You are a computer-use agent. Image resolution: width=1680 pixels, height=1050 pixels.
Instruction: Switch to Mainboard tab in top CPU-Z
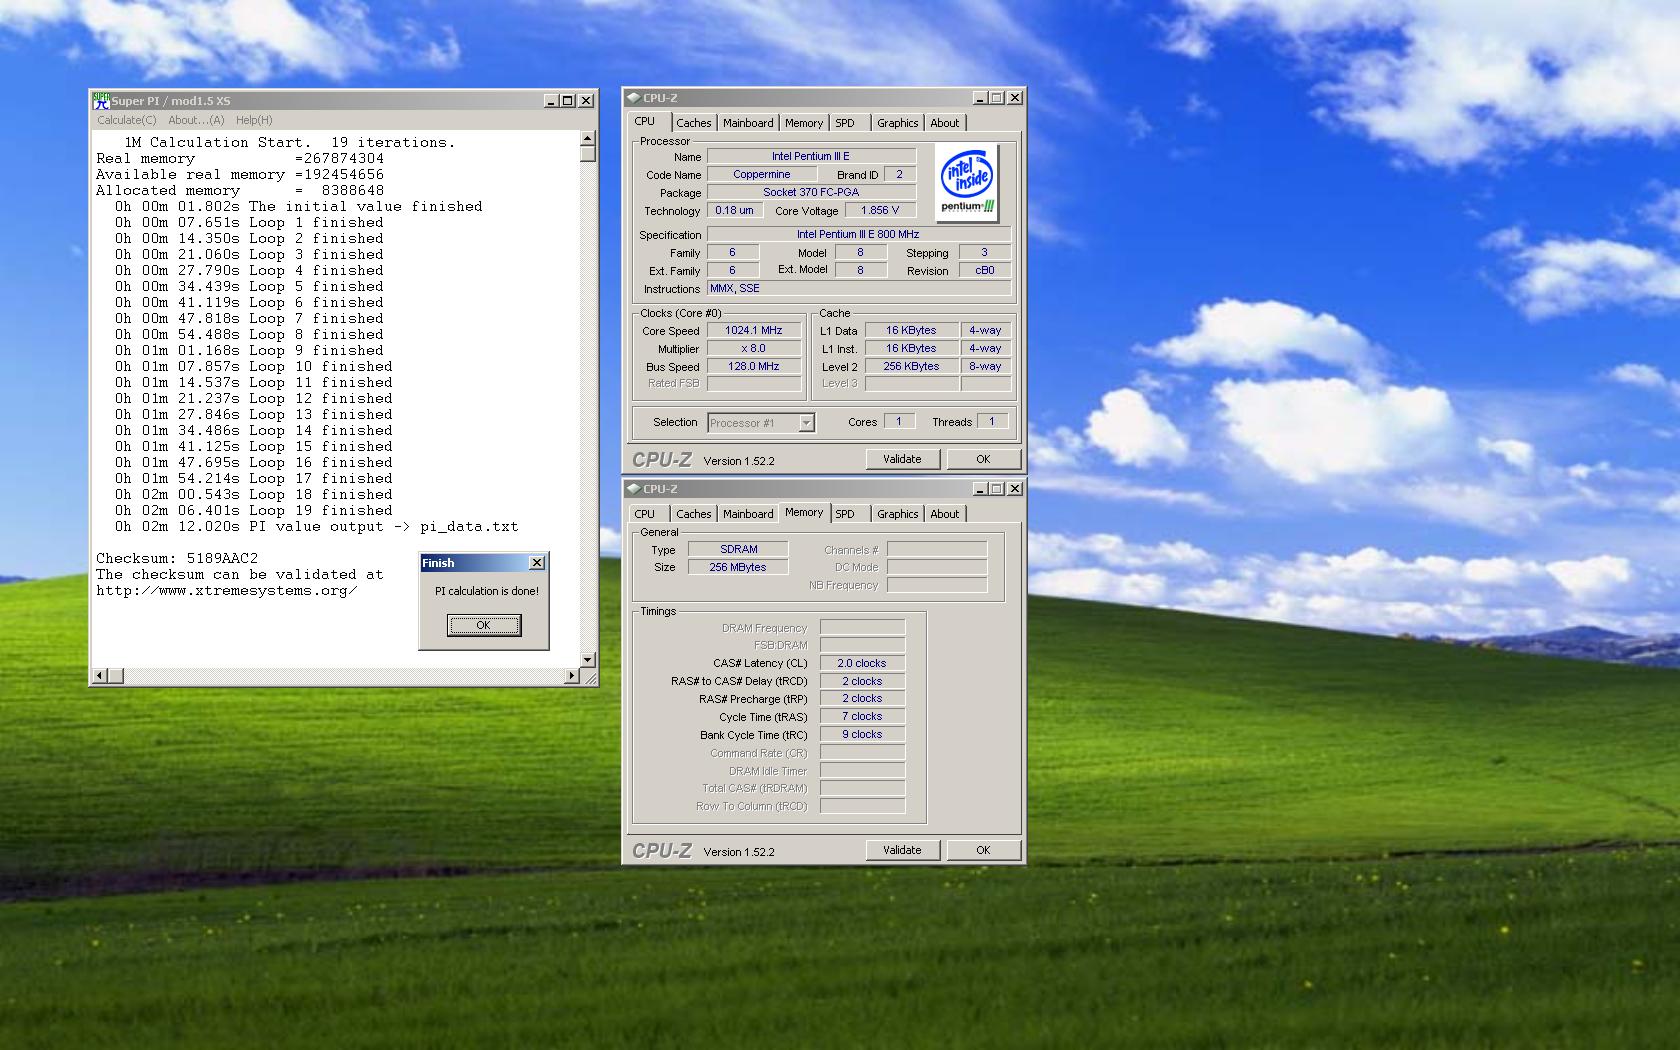[x=748, y=123]
